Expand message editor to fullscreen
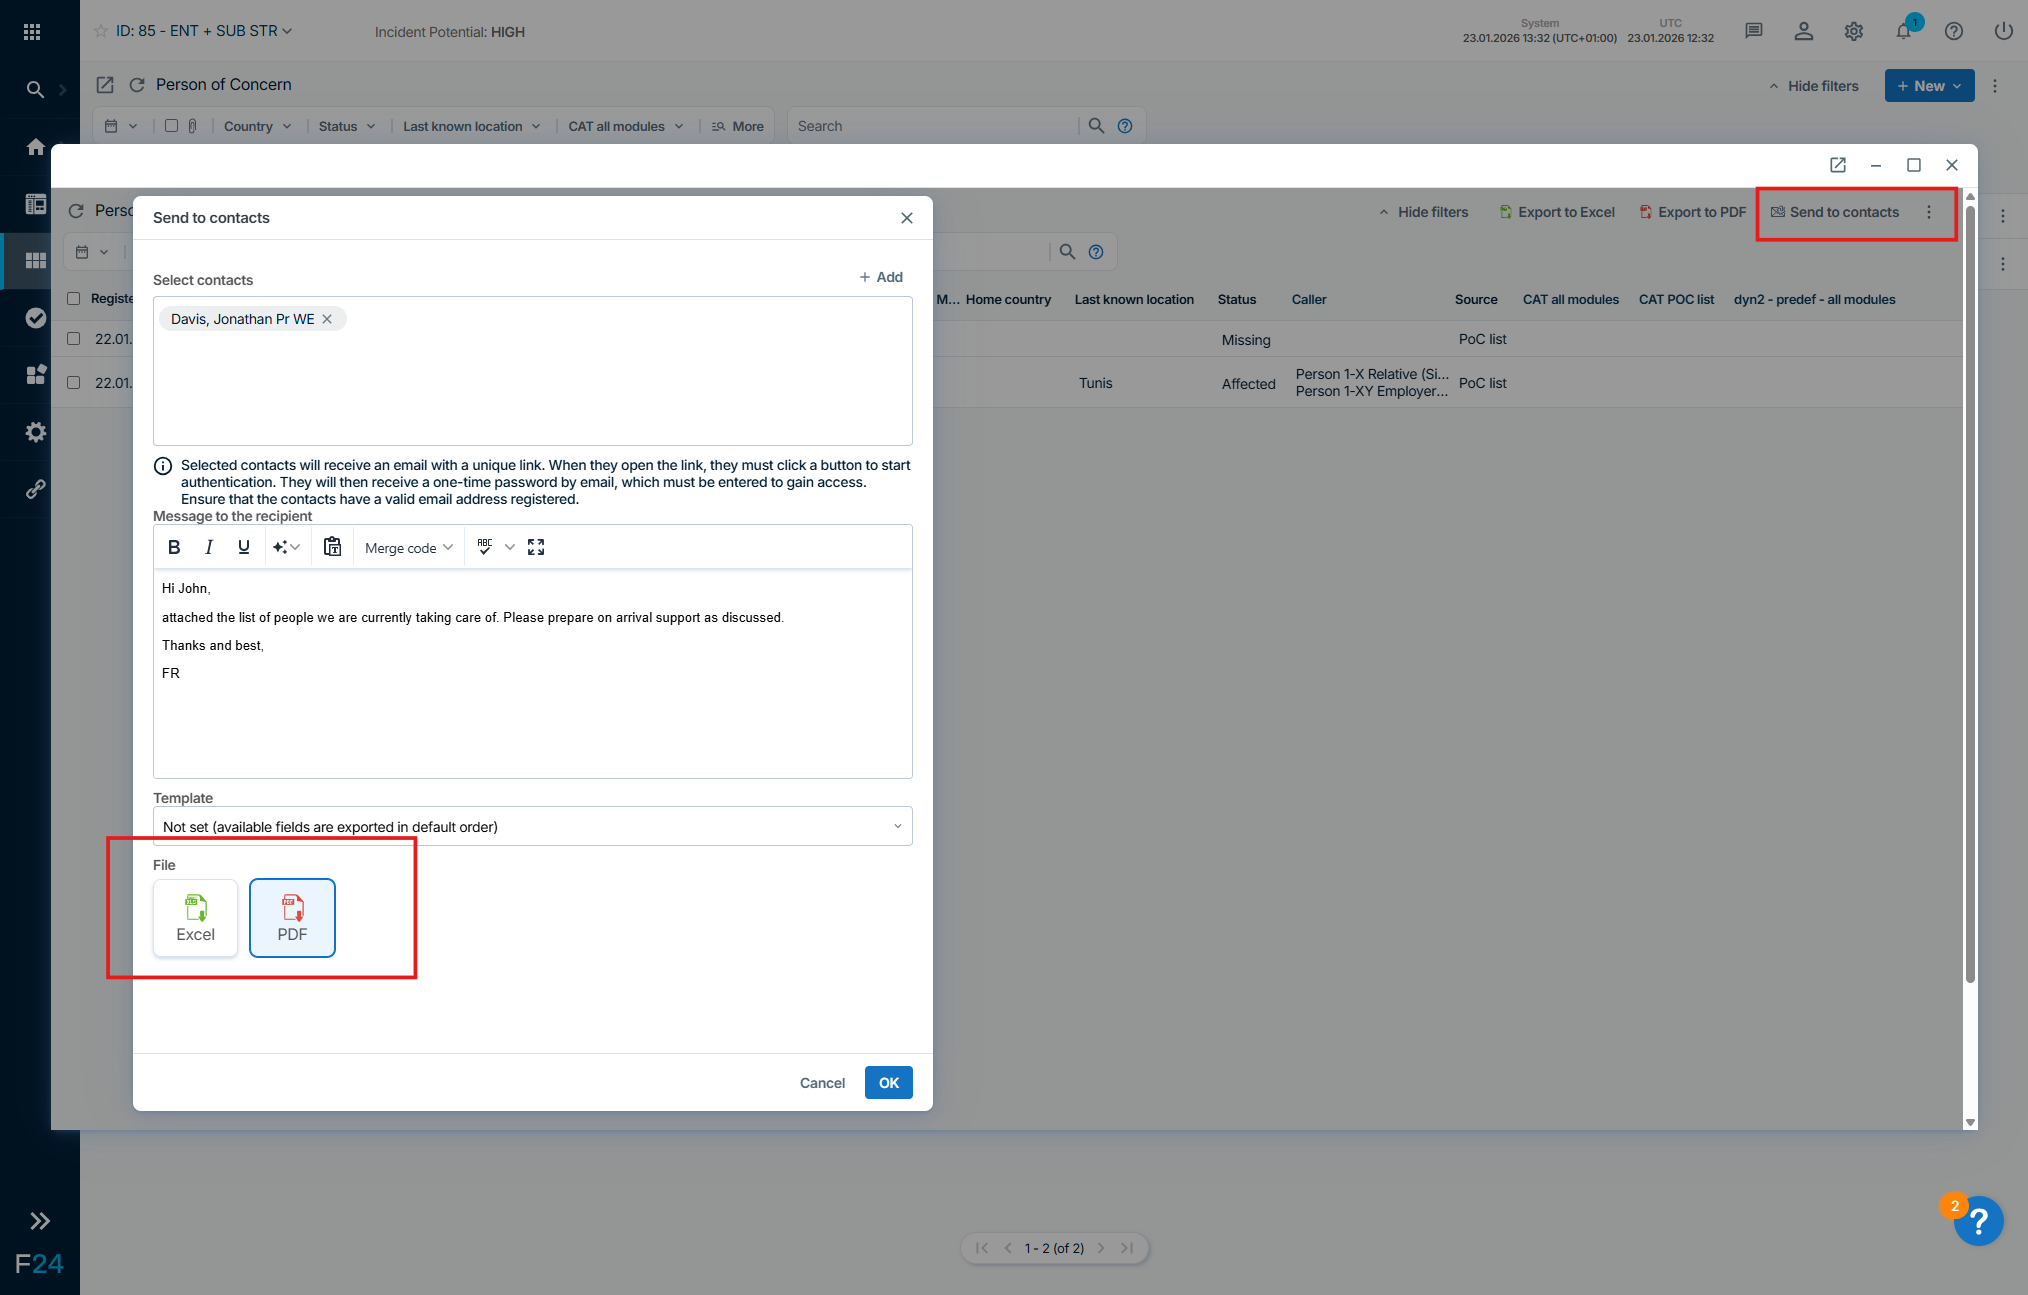The image size is (2028, 1295). point(536,547)
